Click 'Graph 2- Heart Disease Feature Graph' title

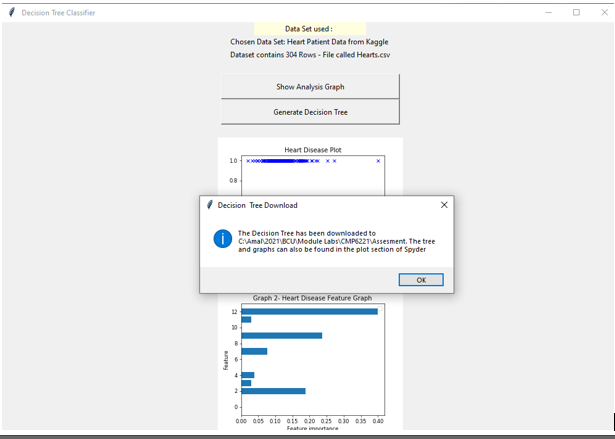coord(312,298)
